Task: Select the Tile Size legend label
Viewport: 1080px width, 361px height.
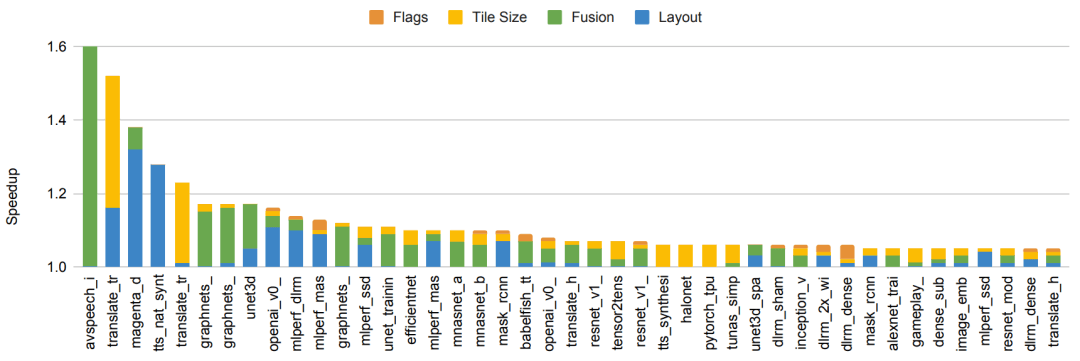Action: [498, 17]
